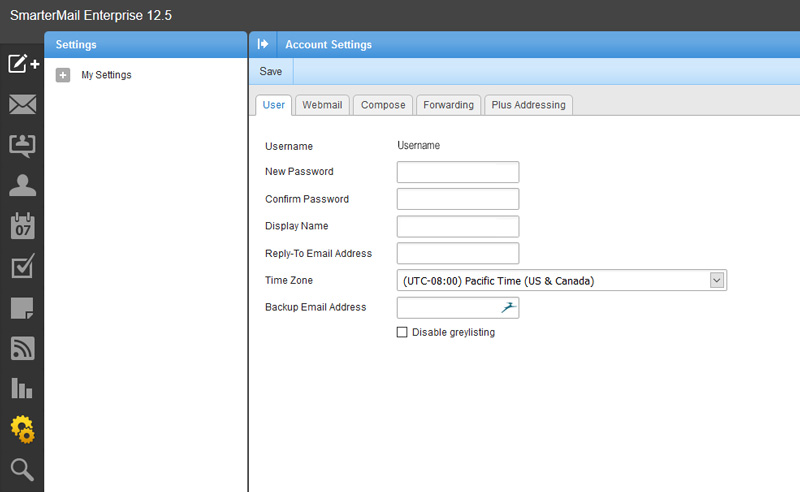Open the Tasks checkmark icon
Screen dimensions: 800x492
(22, 266)
